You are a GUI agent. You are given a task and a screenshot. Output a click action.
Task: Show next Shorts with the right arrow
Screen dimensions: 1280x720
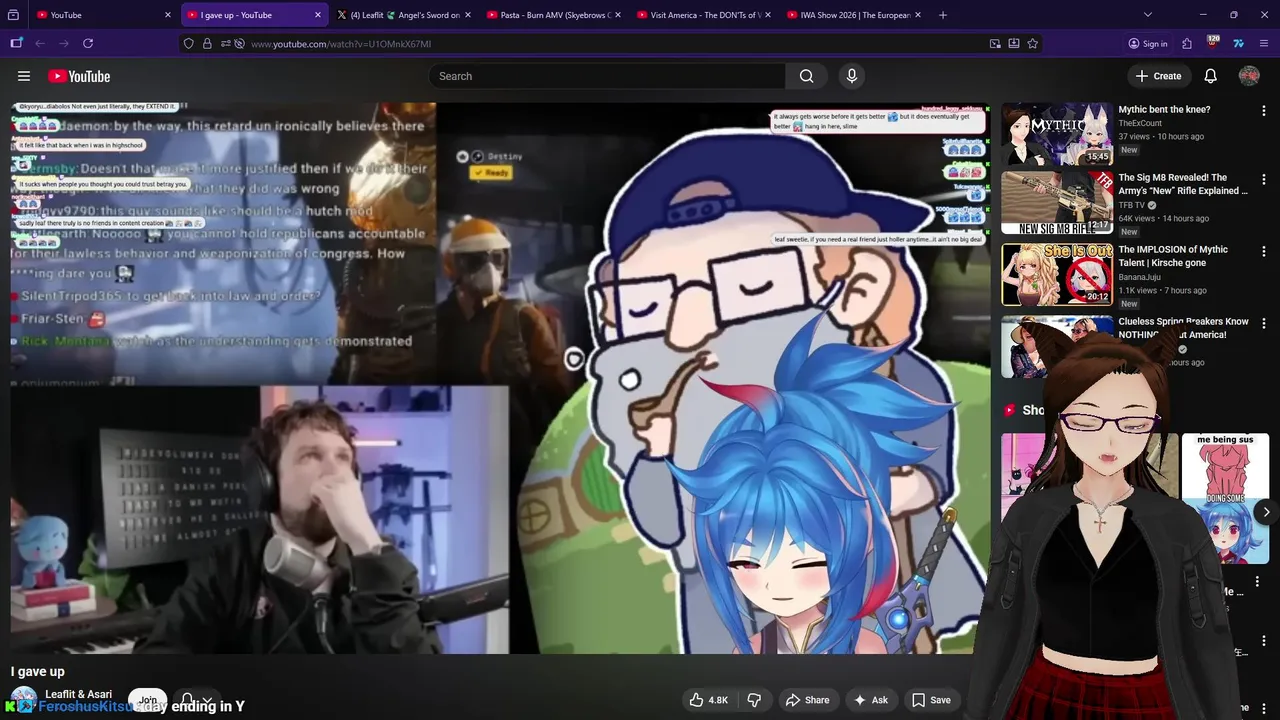coord(1265,512)
